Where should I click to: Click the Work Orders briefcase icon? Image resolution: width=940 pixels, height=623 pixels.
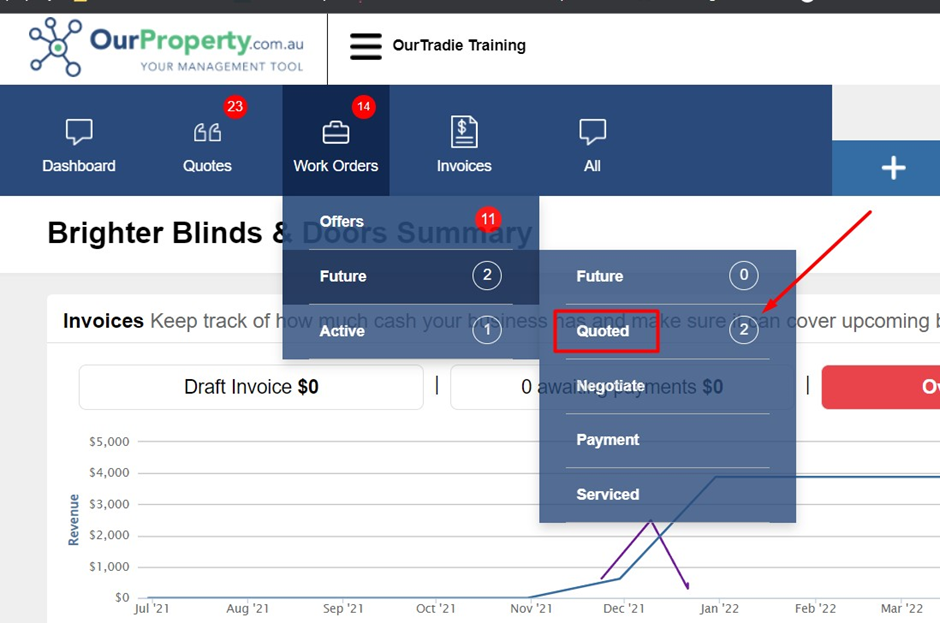click(x=336, y=132)
